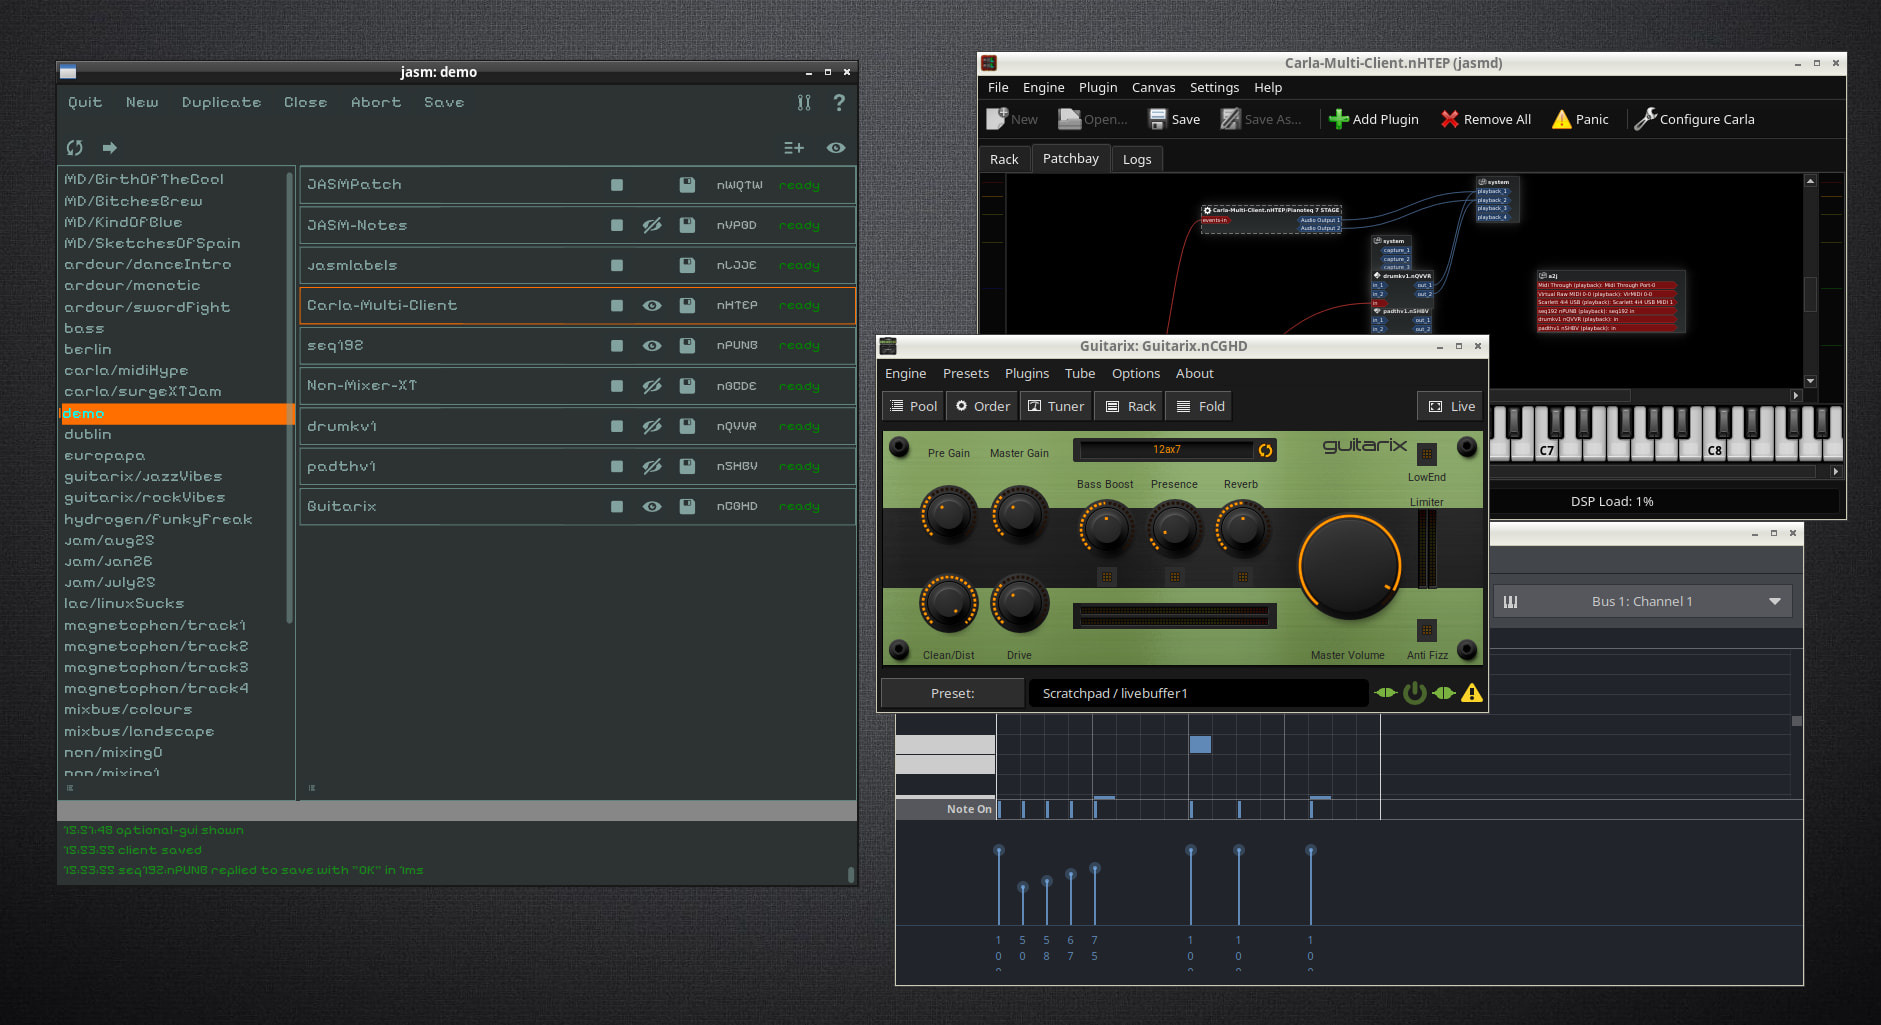The height and width of the screenshot is (1025, 1881).
Task: Open the Guitarix Tube menu
Action: 1080,374
